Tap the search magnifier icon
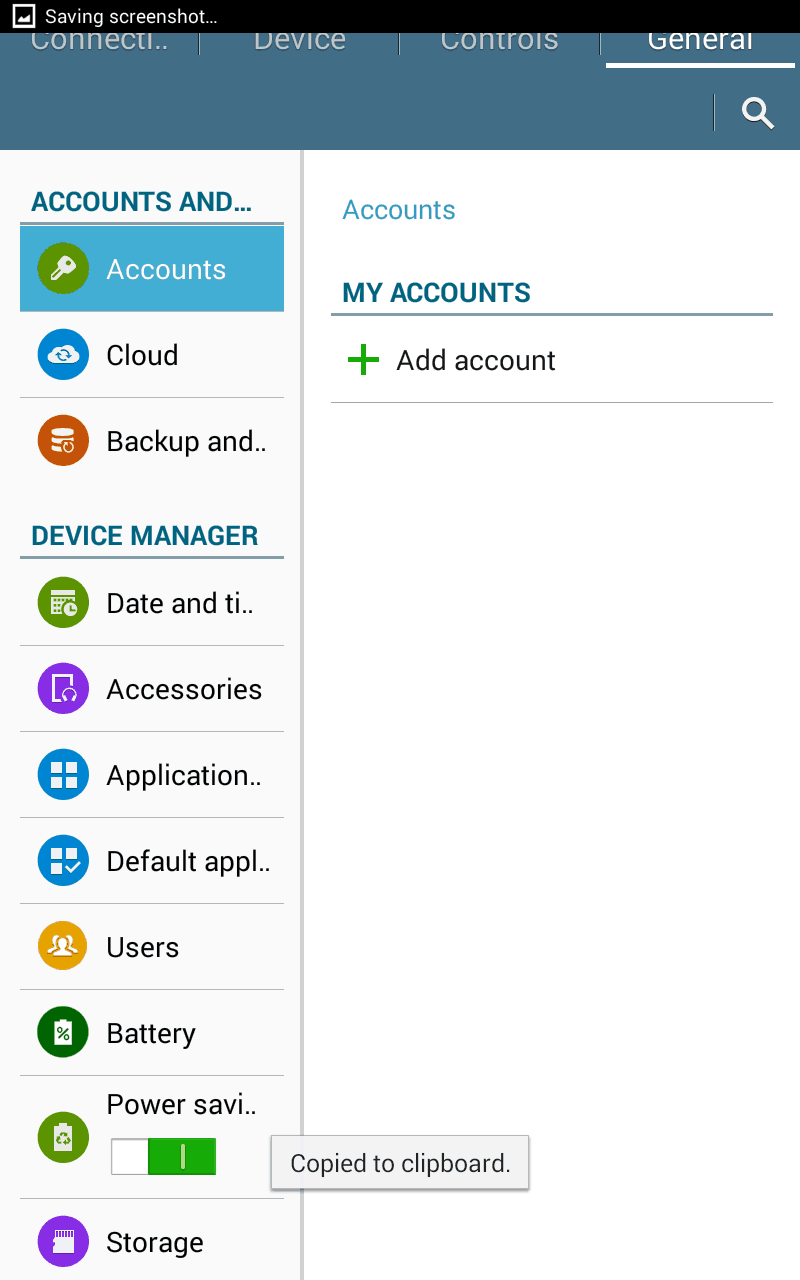Image resolution: width=800 pixels, height=1280 pixels. coord(758,113)
